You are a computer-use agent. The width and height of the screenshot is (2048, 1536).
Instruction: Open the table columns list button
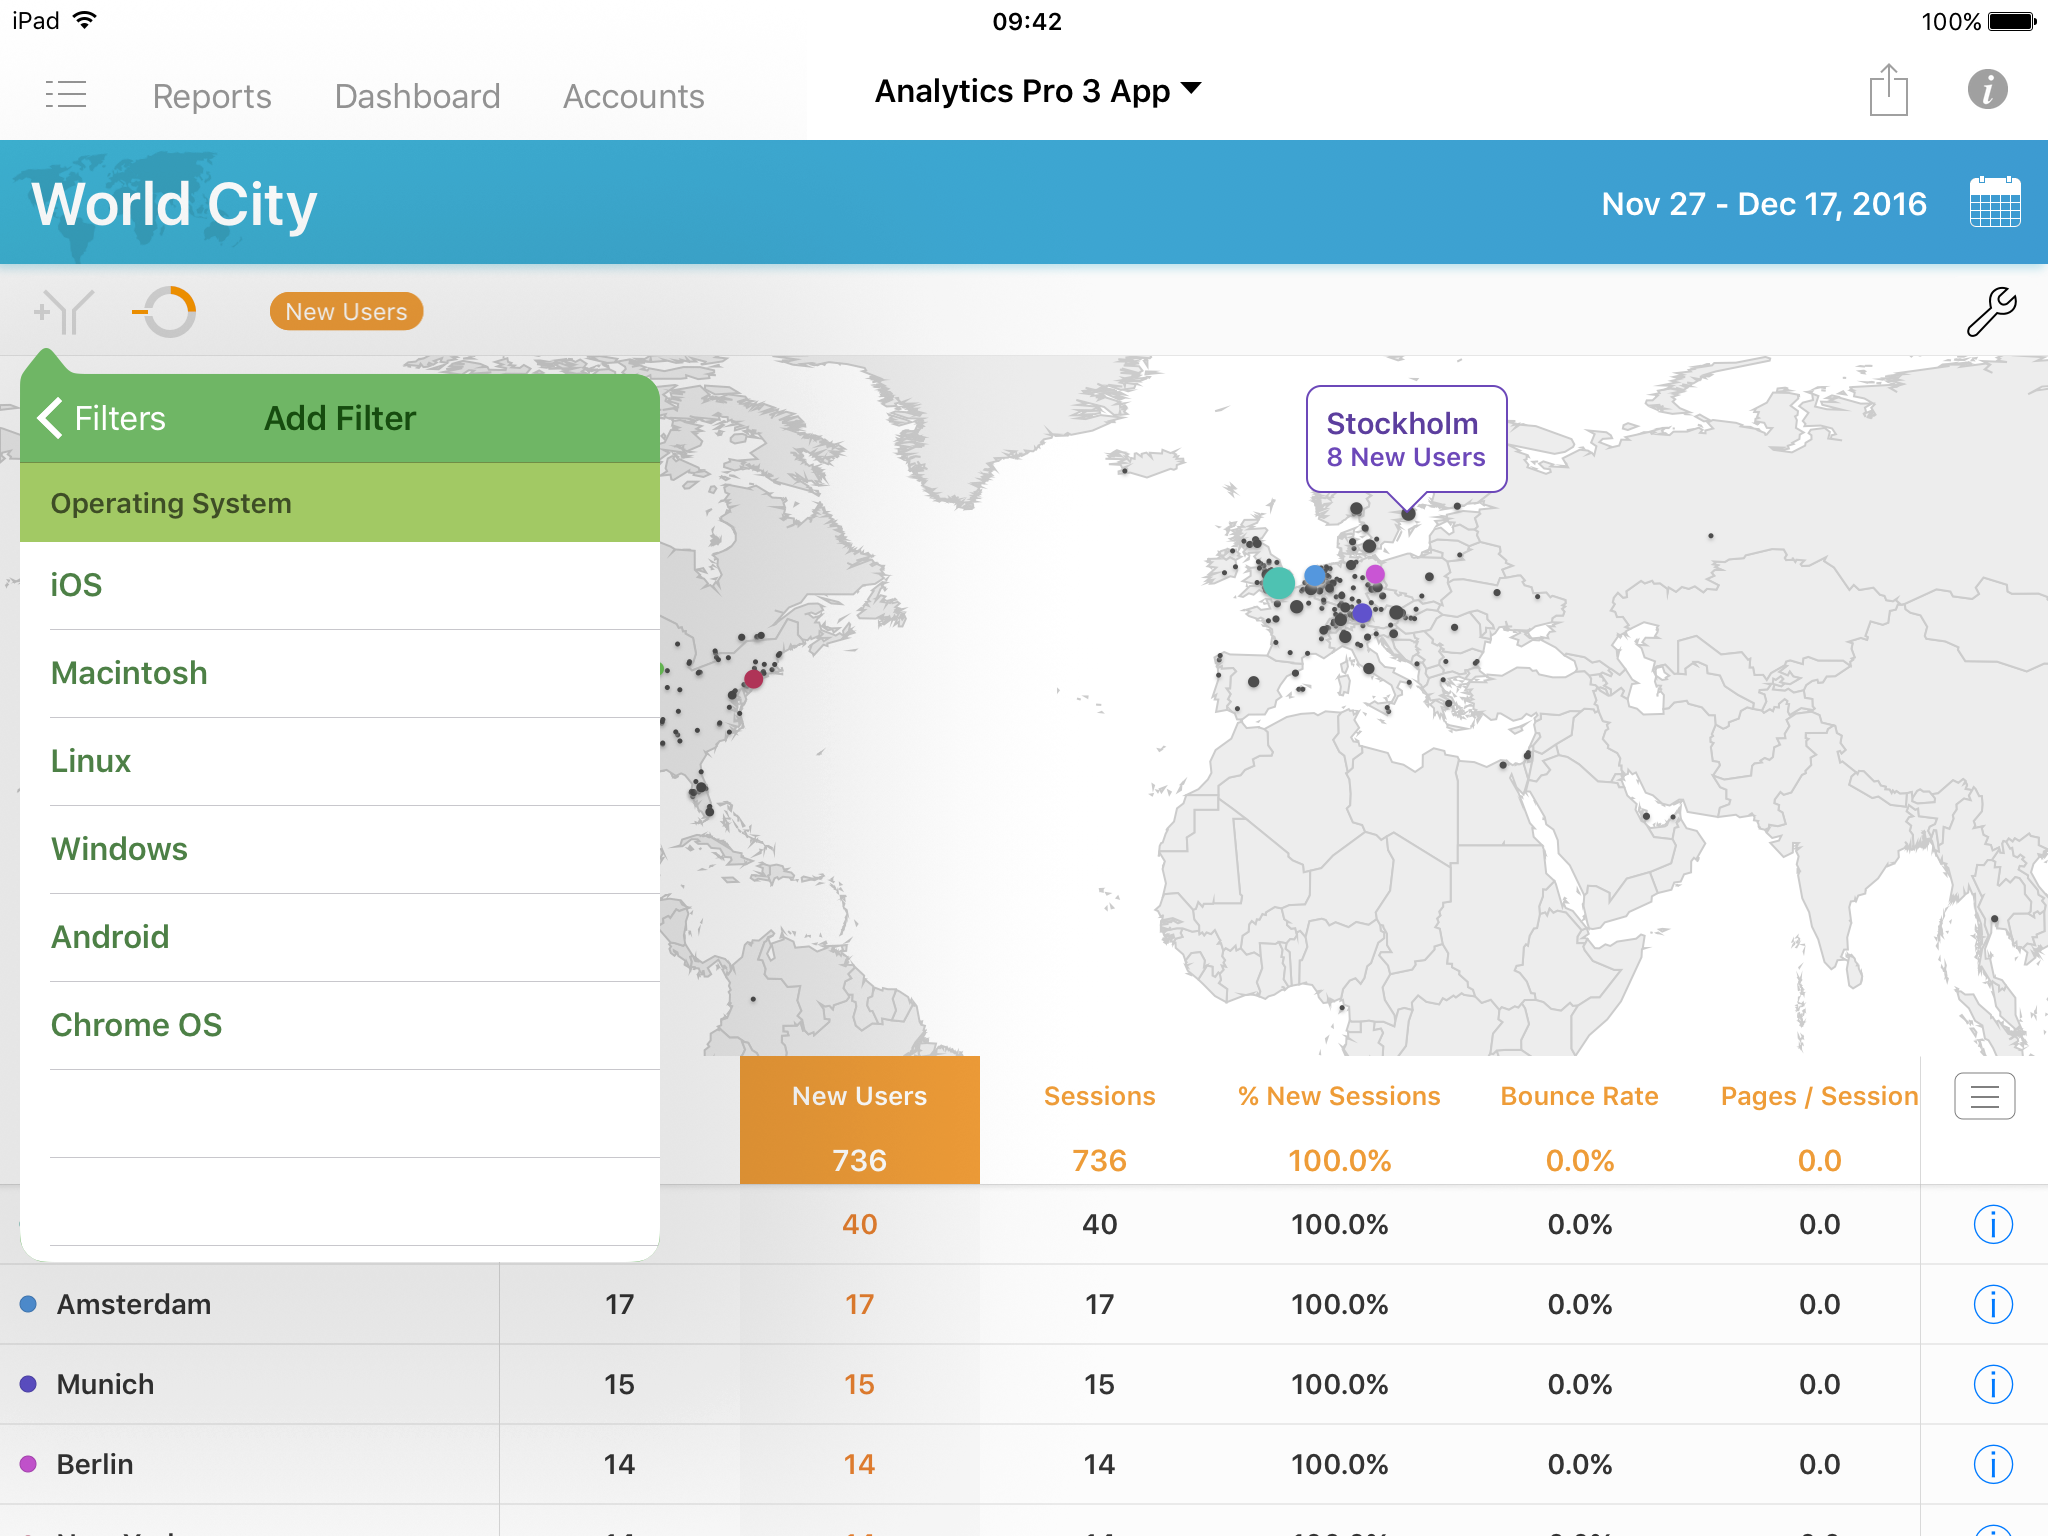tap(1984, 1097)
